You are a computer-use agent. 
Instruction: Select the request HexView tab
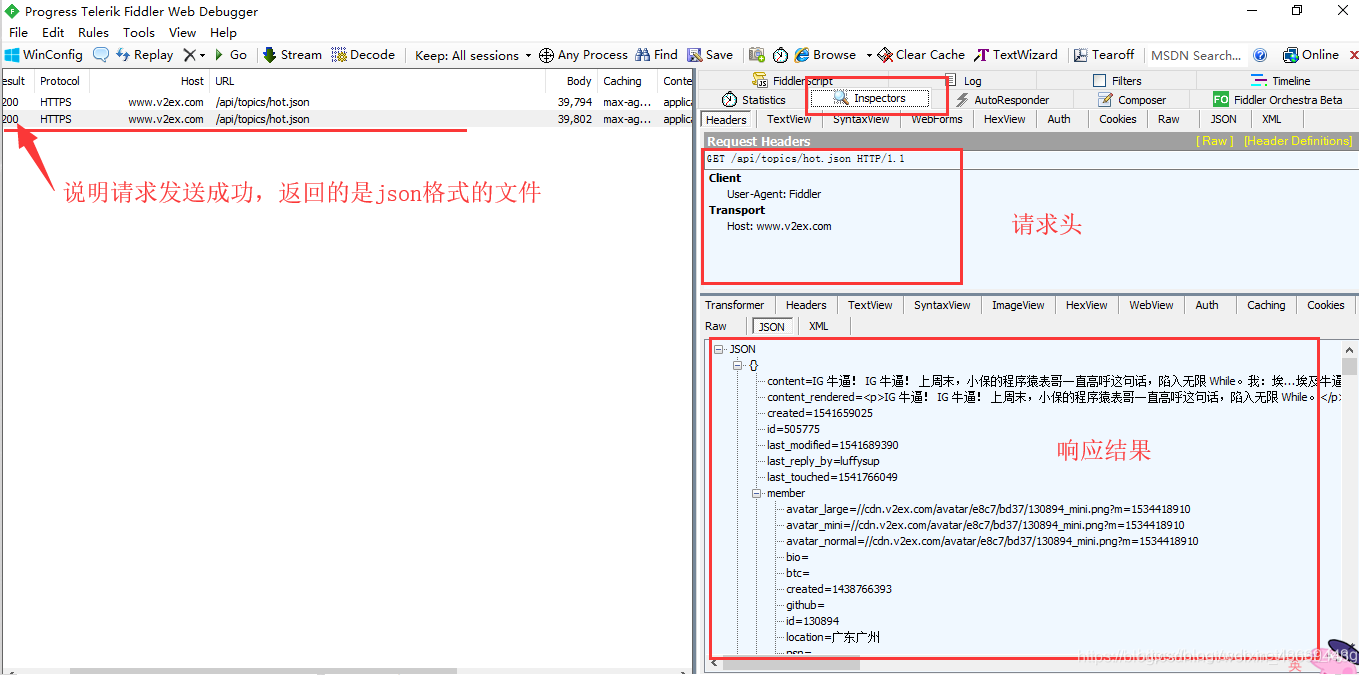click(1004, 119)
